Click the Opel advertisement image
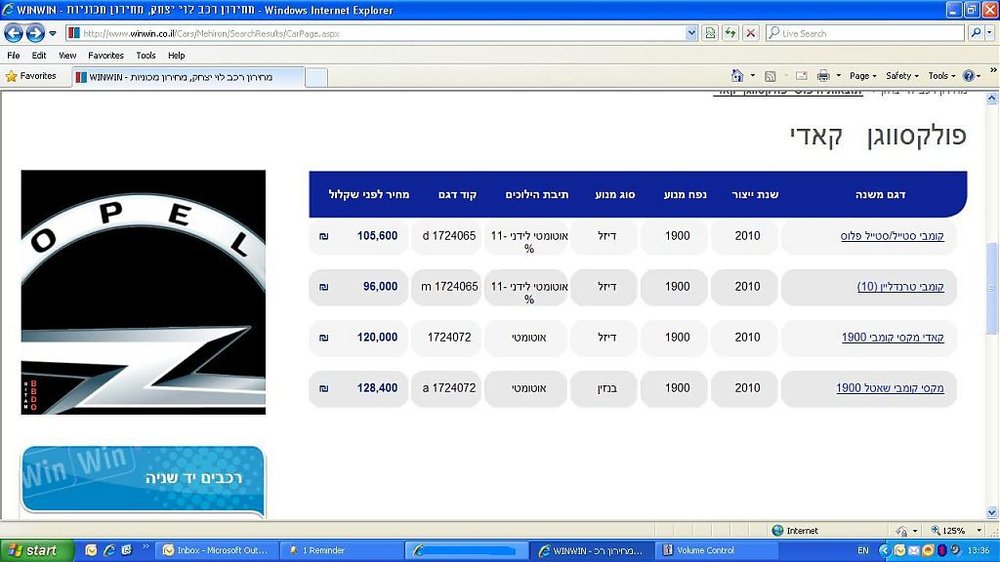Screen dimensions: 1000x562 click(x=143, y=292)
